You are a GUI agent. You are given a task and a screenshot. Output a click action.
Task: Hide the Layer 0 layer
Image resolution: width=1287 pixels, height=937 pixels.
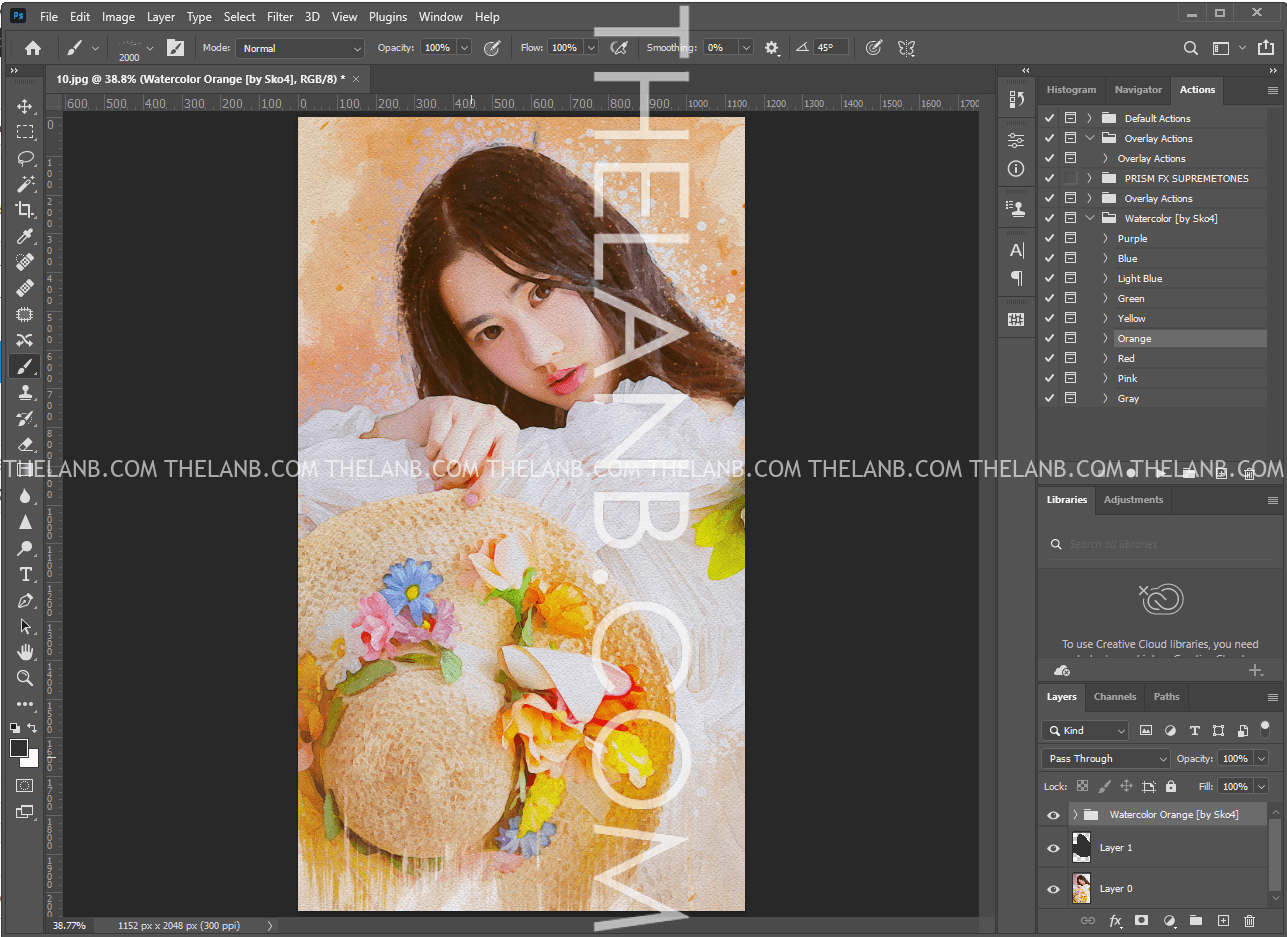(x=1053, y=889)
